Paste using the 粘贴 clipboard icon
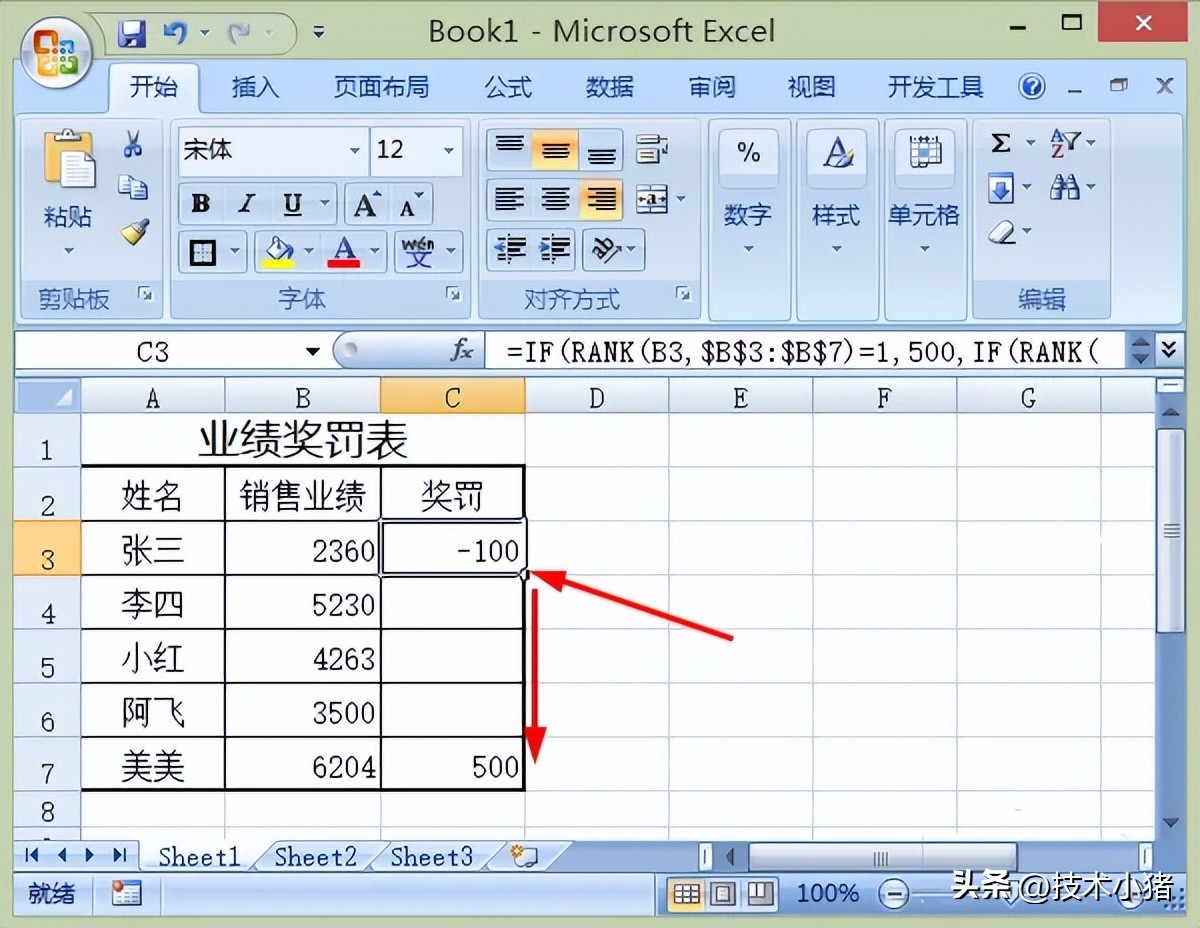 tap(68, 160)
